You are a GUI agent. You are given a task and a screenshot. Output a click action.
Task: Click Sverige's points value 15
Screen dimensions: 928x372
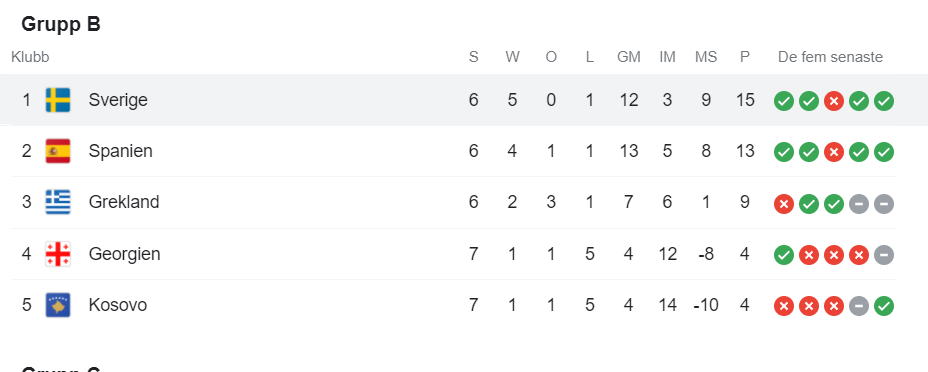745,100
